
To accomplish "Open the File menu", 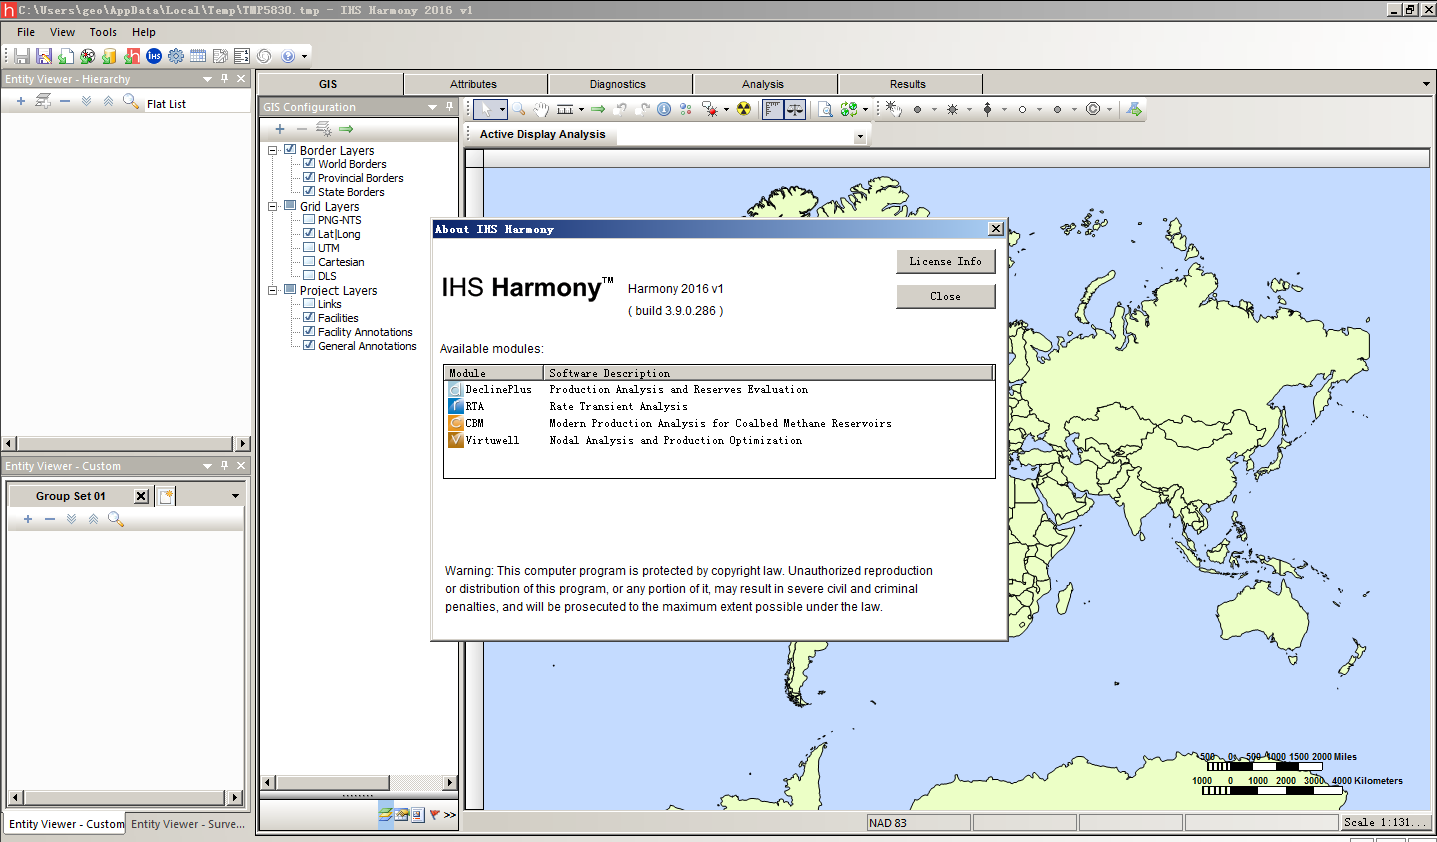I will coord(26,32).
